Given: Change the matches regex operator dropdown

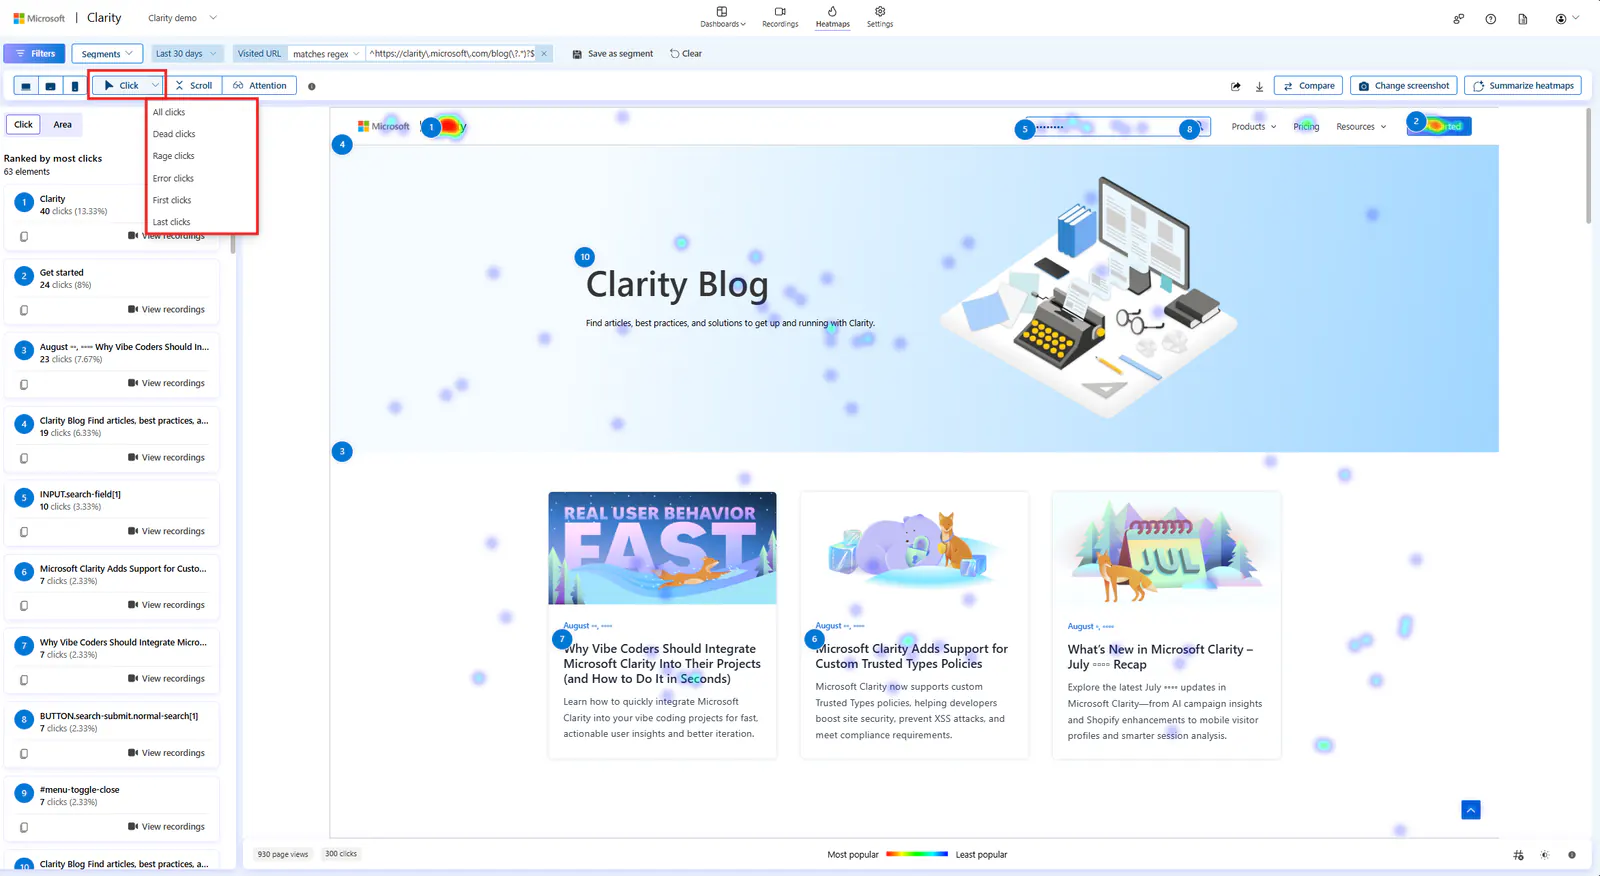Looking at the screenshot, I should coord(326,54).
